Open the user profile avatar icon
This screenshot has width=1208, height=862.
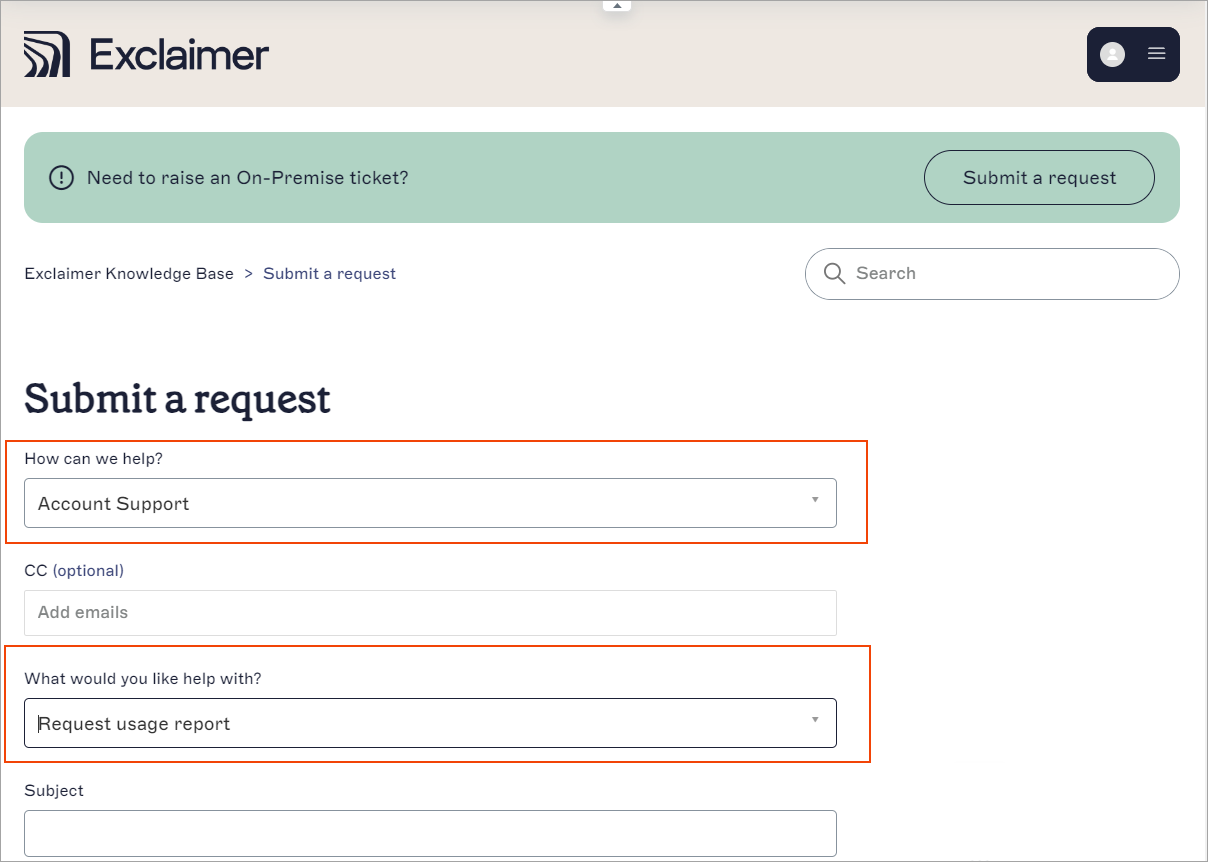pyautogui.click(x=1112, y=54)
